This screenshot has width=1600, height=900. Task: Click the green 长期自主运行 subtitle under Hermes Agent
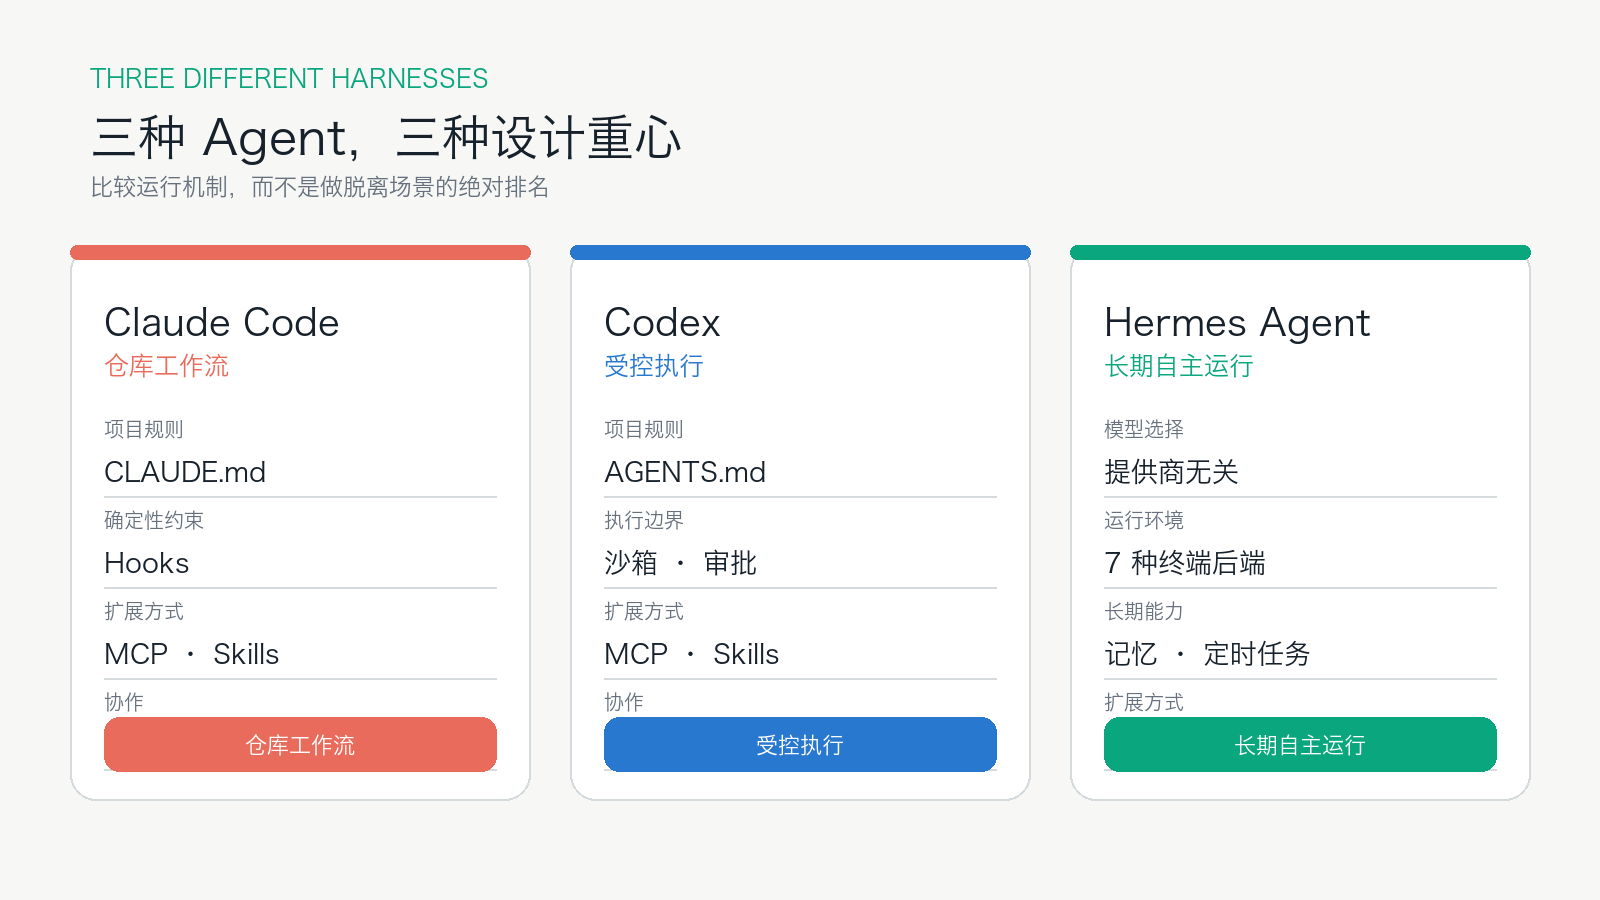(x=1179, y=366)
